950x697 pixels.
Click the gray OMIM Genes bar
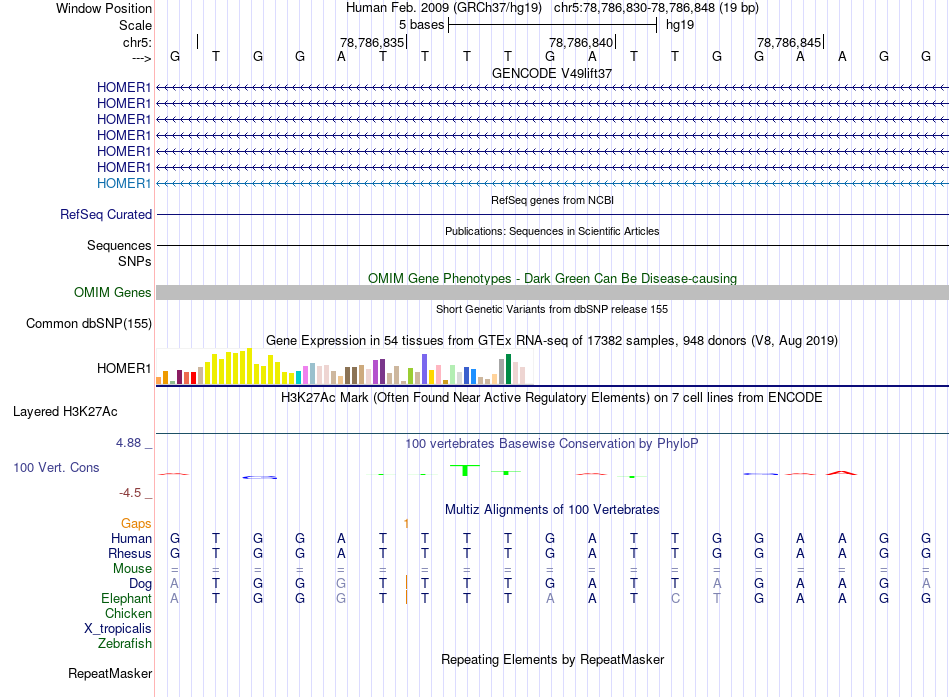552,292
